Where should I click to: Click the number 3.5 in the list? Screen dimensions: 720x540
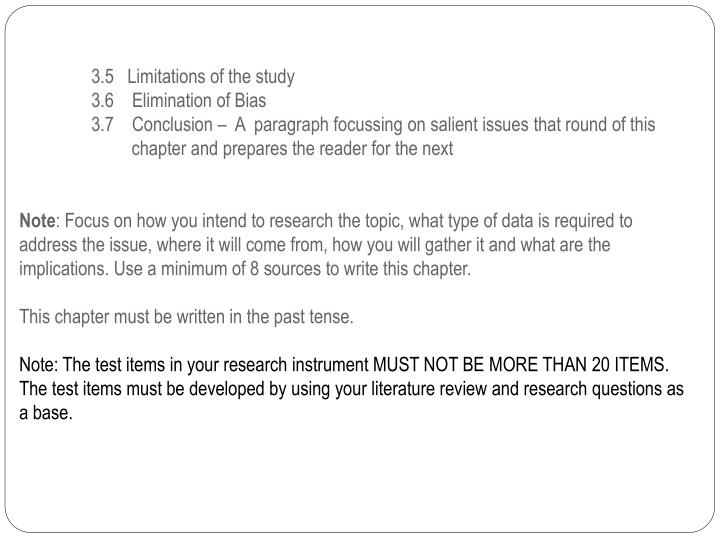(102, 77)
